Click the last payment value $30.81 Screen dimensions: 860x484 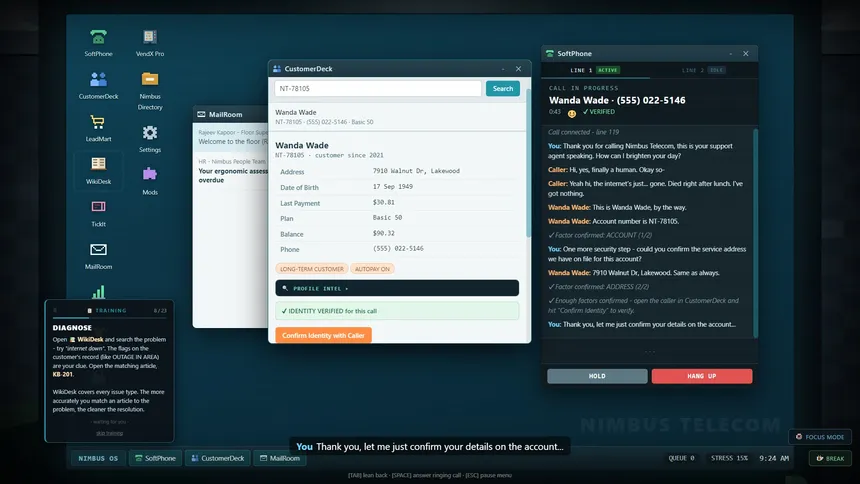(x=383, y=202)
